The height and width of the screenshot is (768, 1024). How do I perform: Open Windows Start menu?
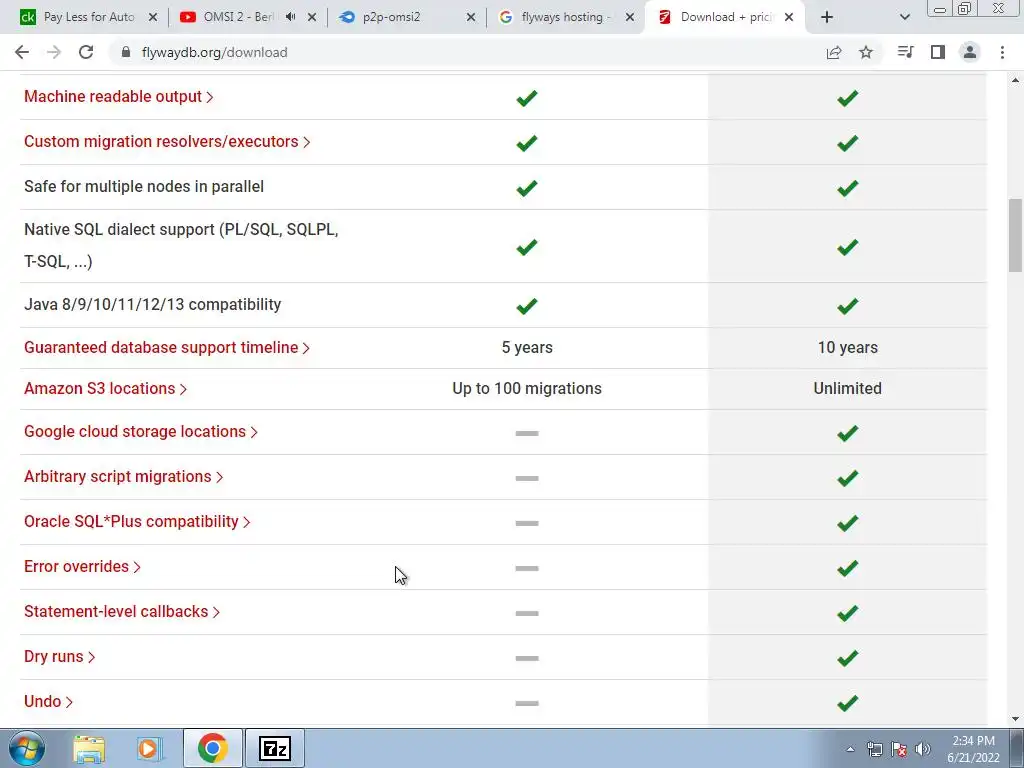point(26,748)
